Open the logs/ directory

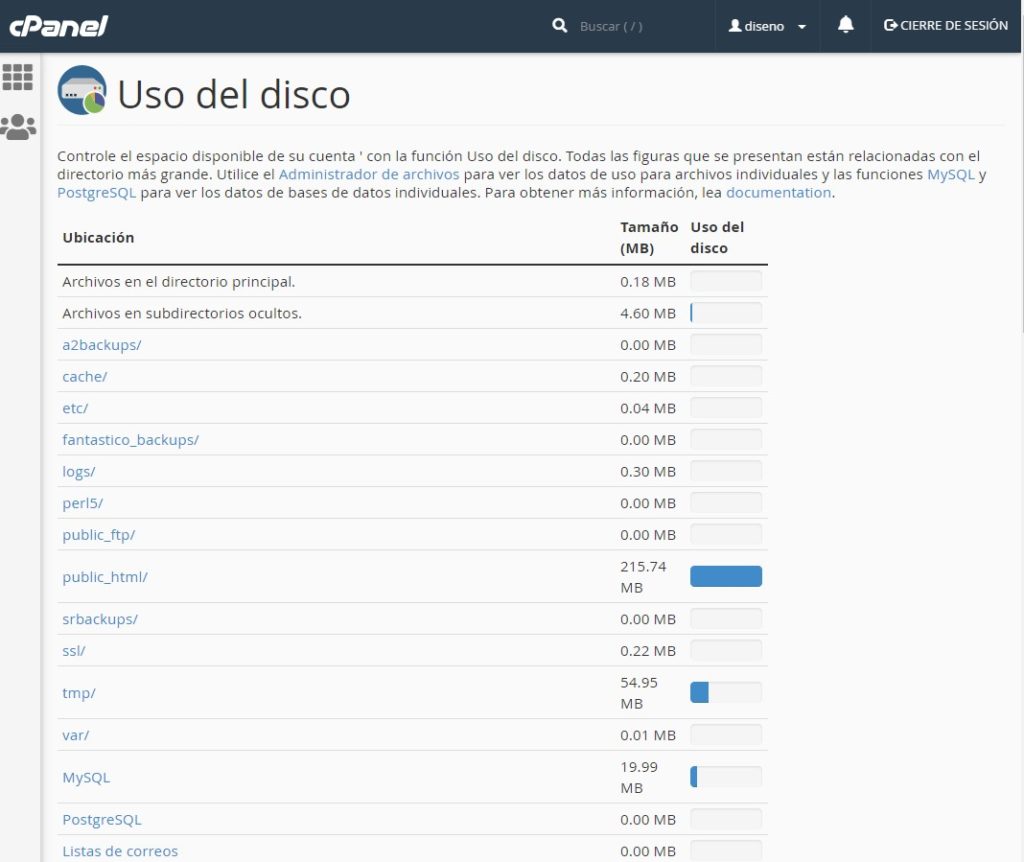pyautogui.click(x=79, y=471)
